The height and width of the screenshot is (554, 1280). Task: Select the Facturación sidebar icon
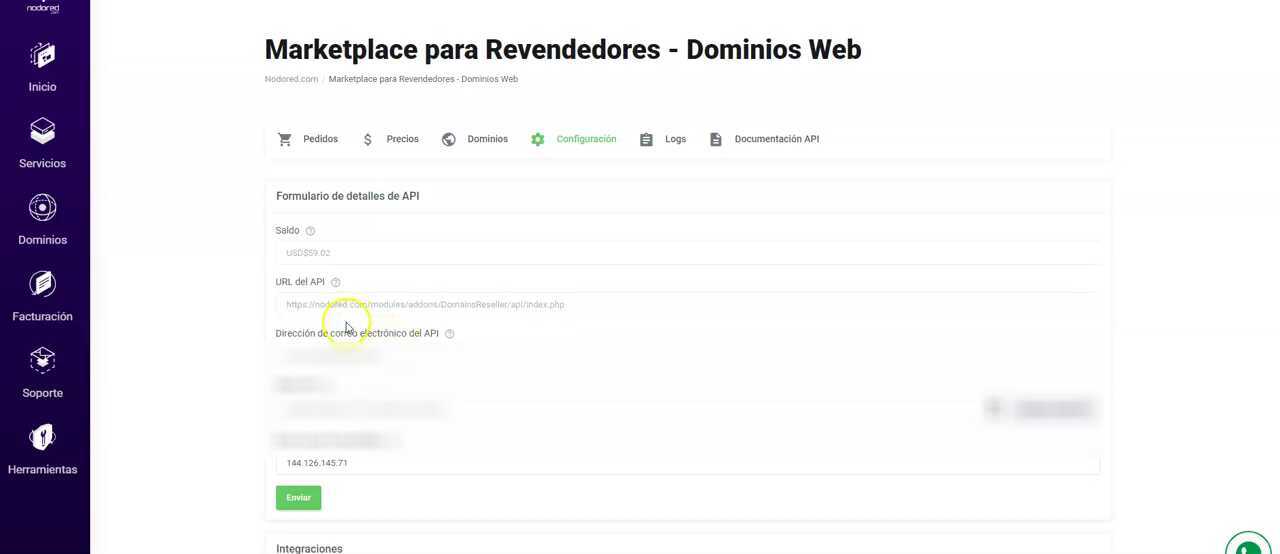tap(42, 284)
